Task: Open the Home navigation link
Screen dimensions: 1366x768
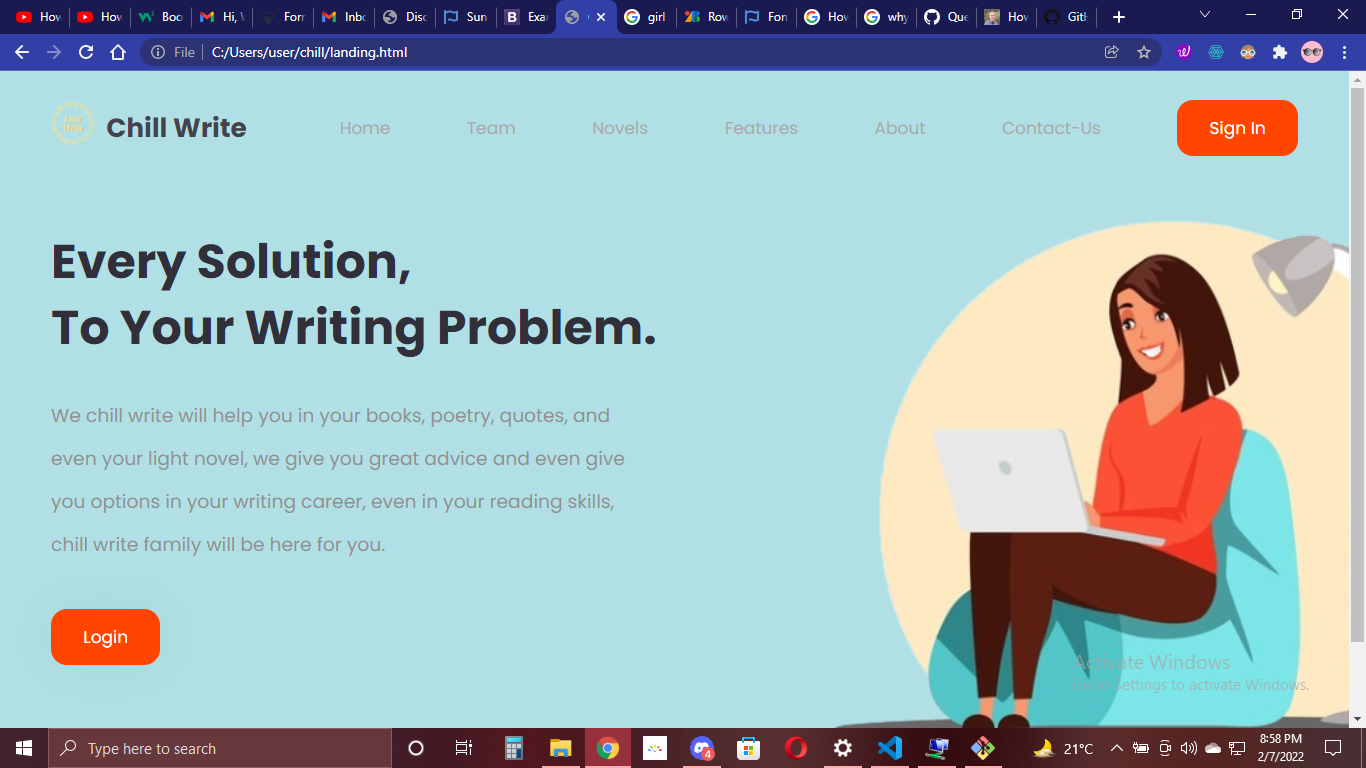Action: pyautogui.click(x=365, y=128)
